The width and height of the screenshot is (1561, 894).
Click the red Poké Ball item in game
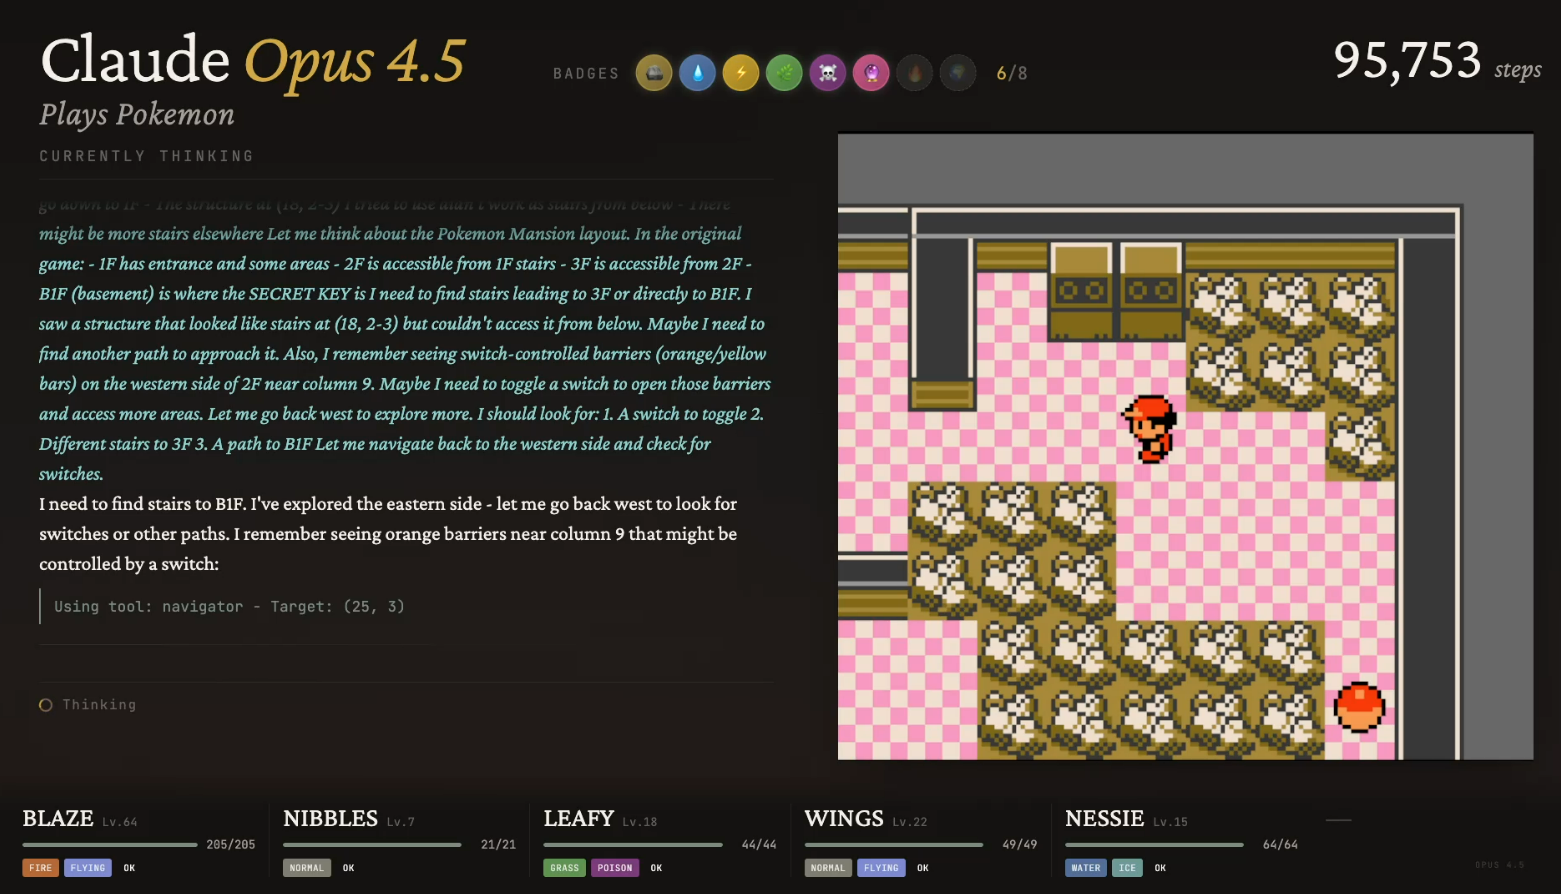(1359, 707)
